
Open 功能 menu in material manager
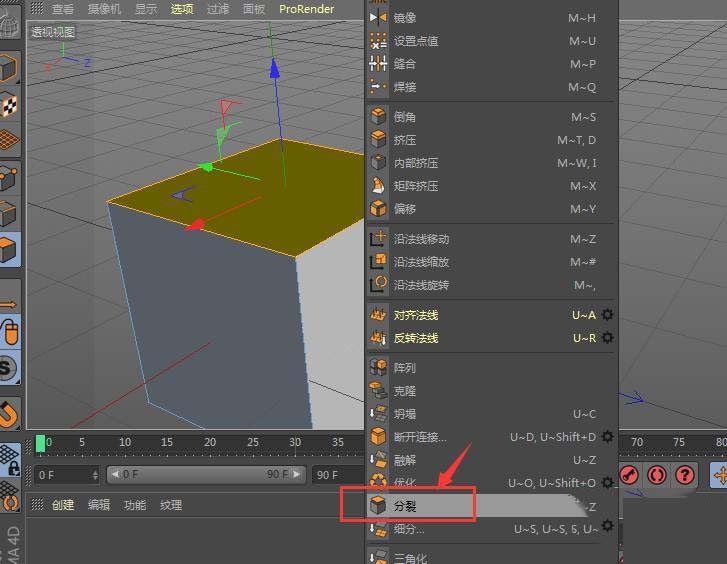pyautogui.click(x=135, y=505)
